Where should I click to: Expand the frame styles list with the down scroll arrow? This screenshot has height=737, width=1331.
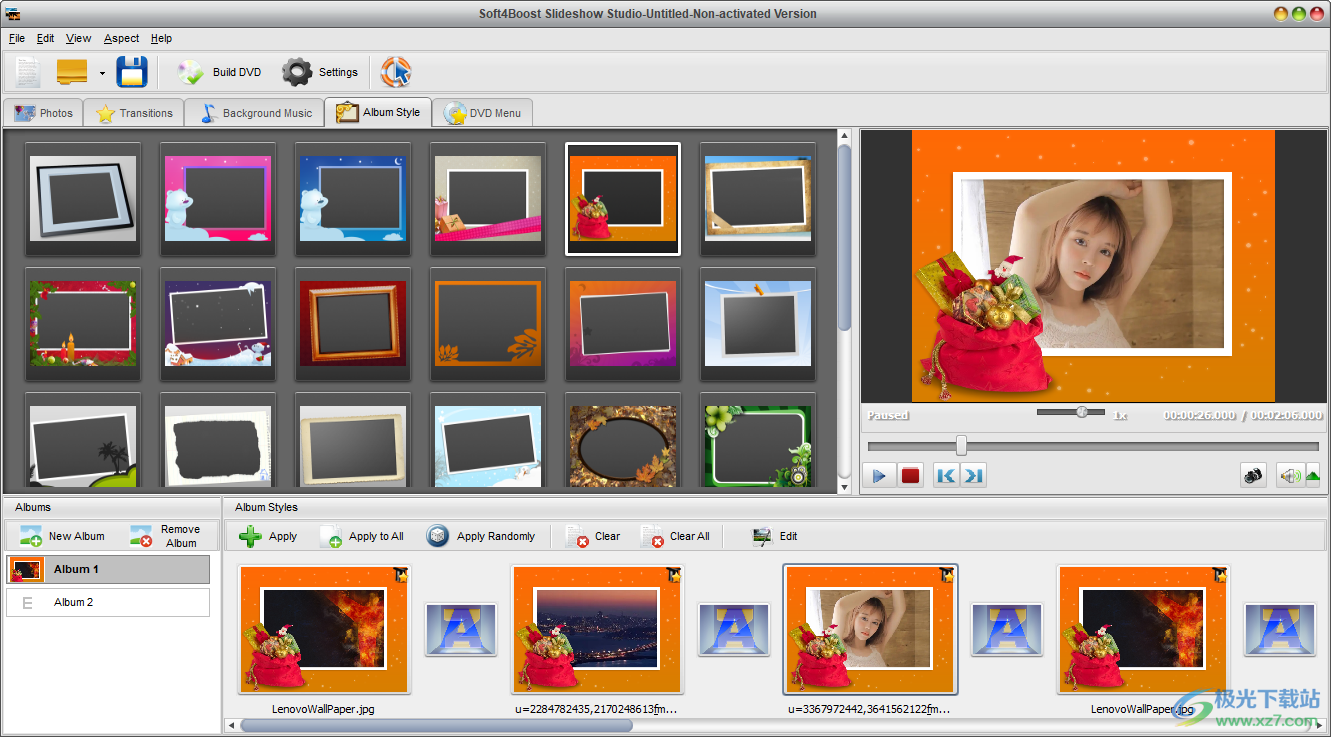pyautogui.click(x=846, y=489)
